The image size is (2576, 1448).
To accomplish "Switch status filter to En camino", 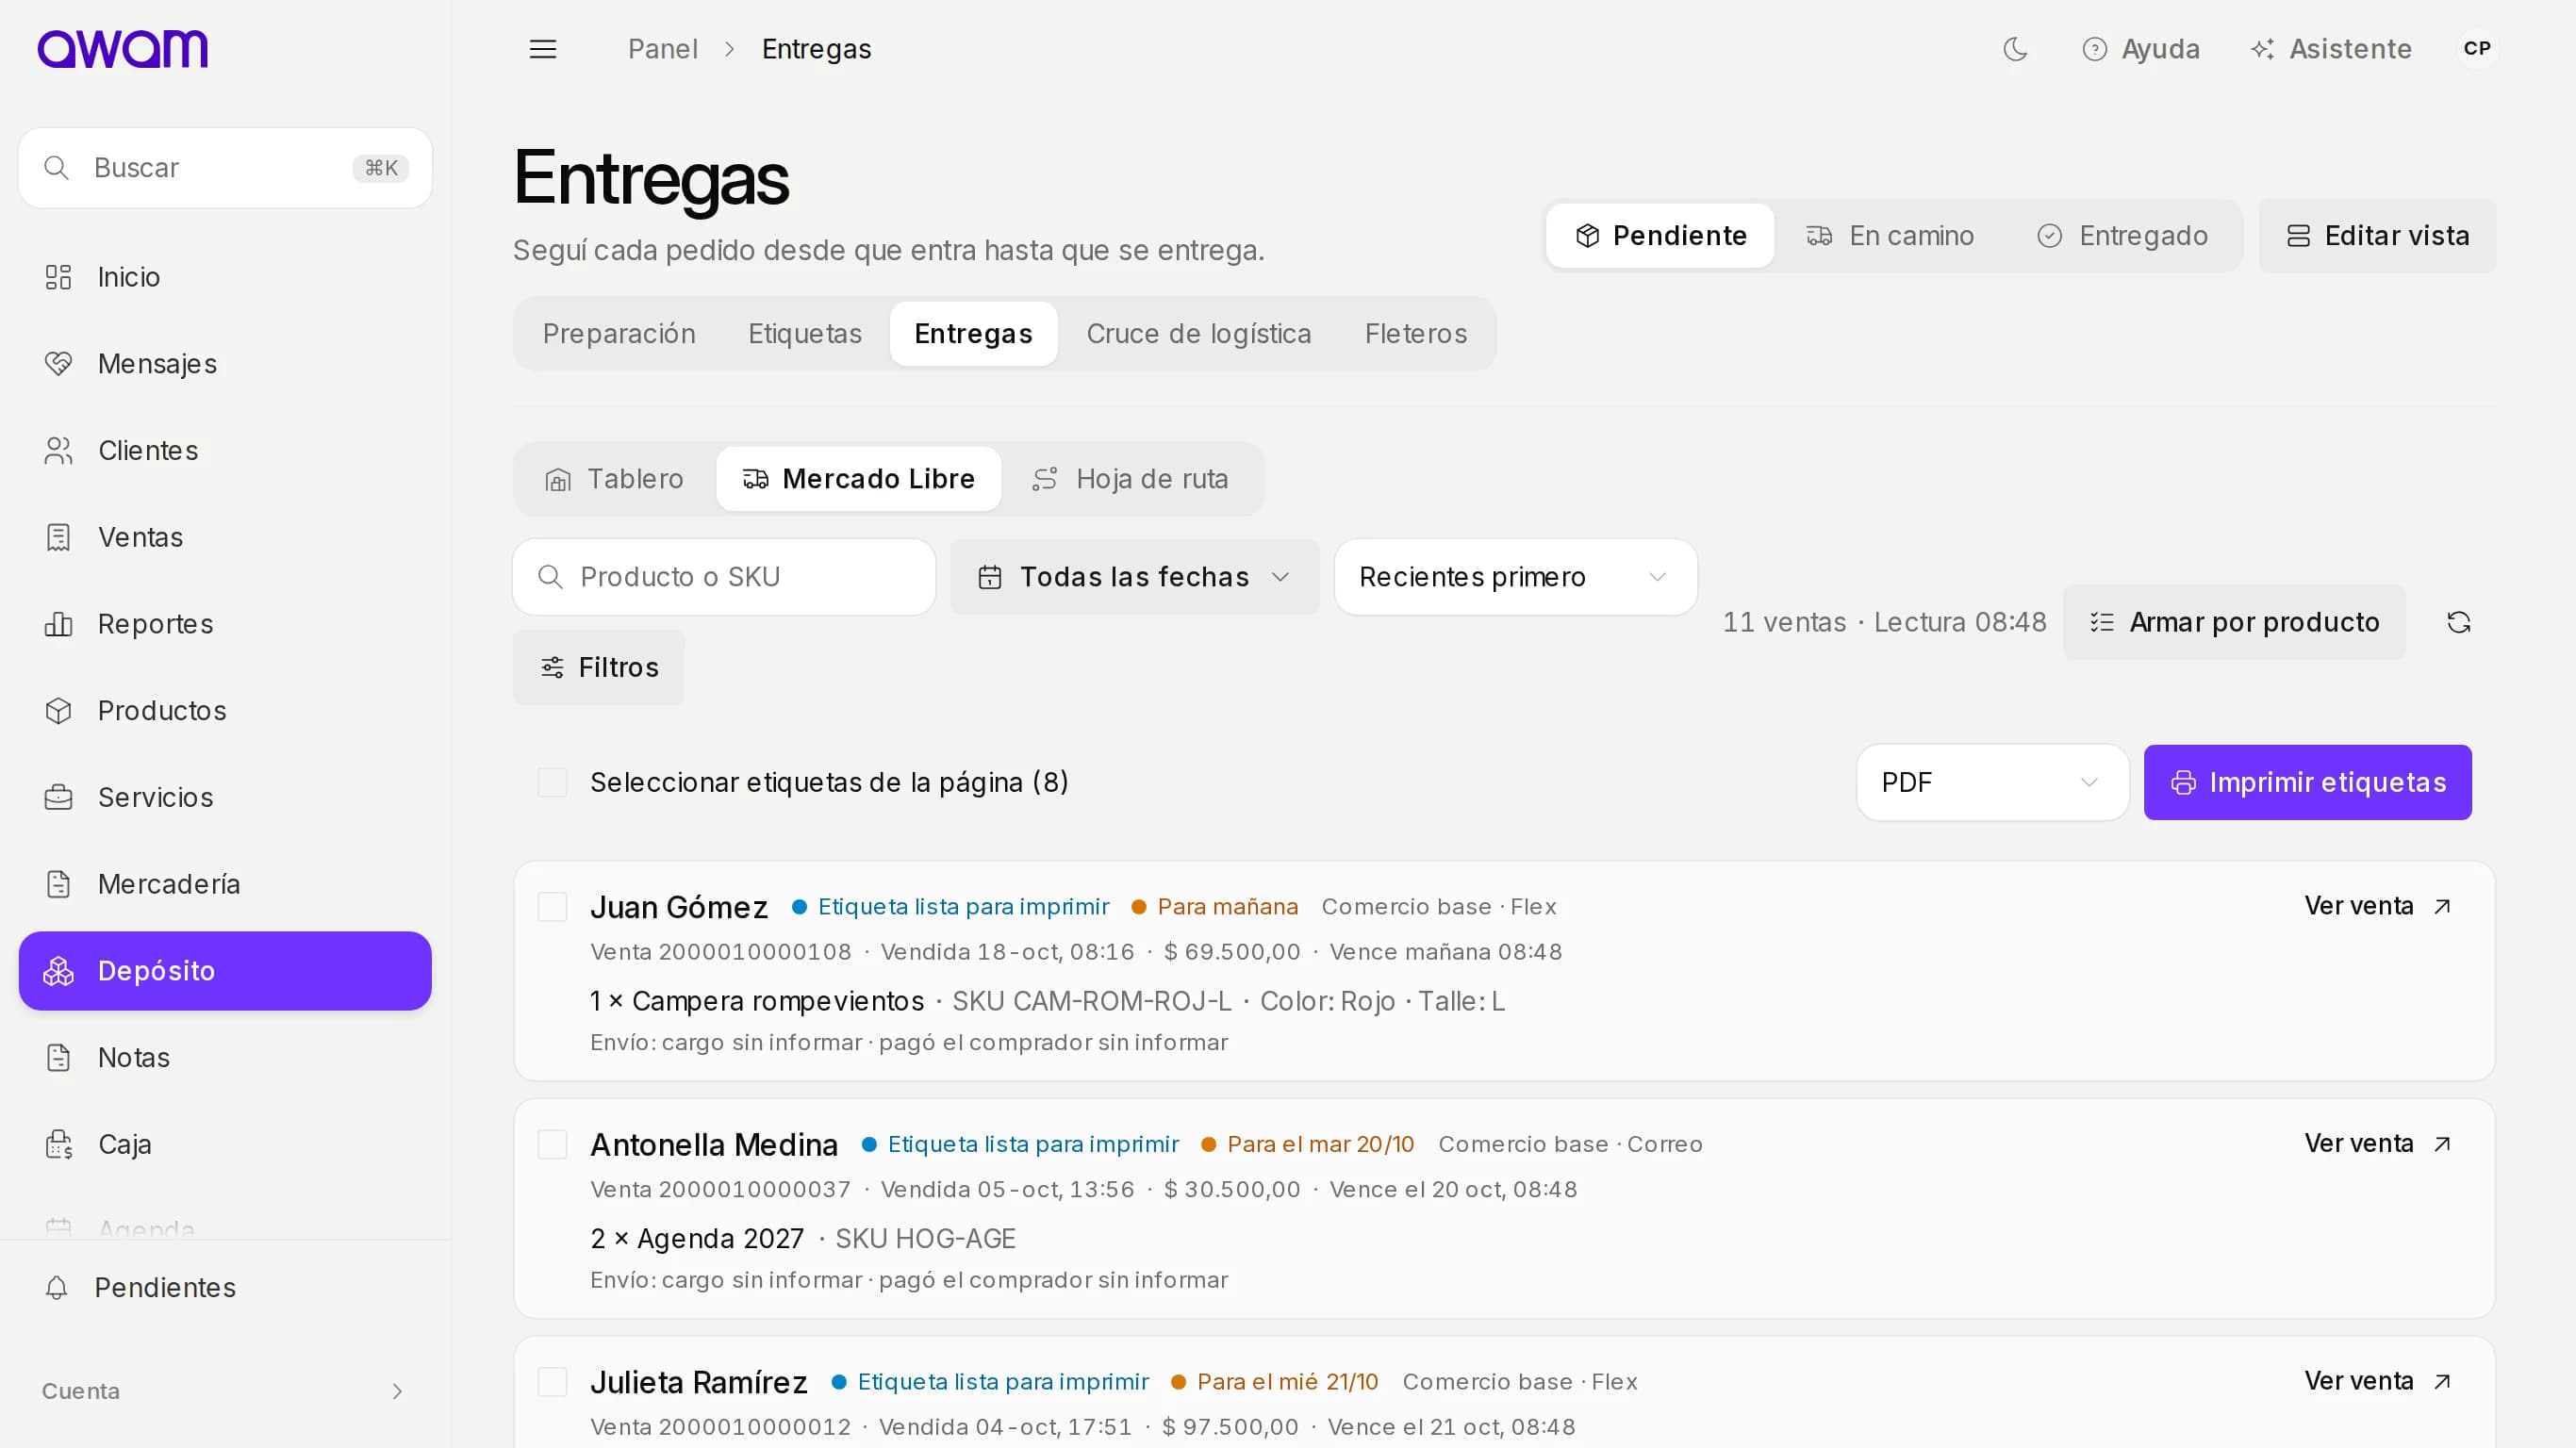I will coord(1889,236).
